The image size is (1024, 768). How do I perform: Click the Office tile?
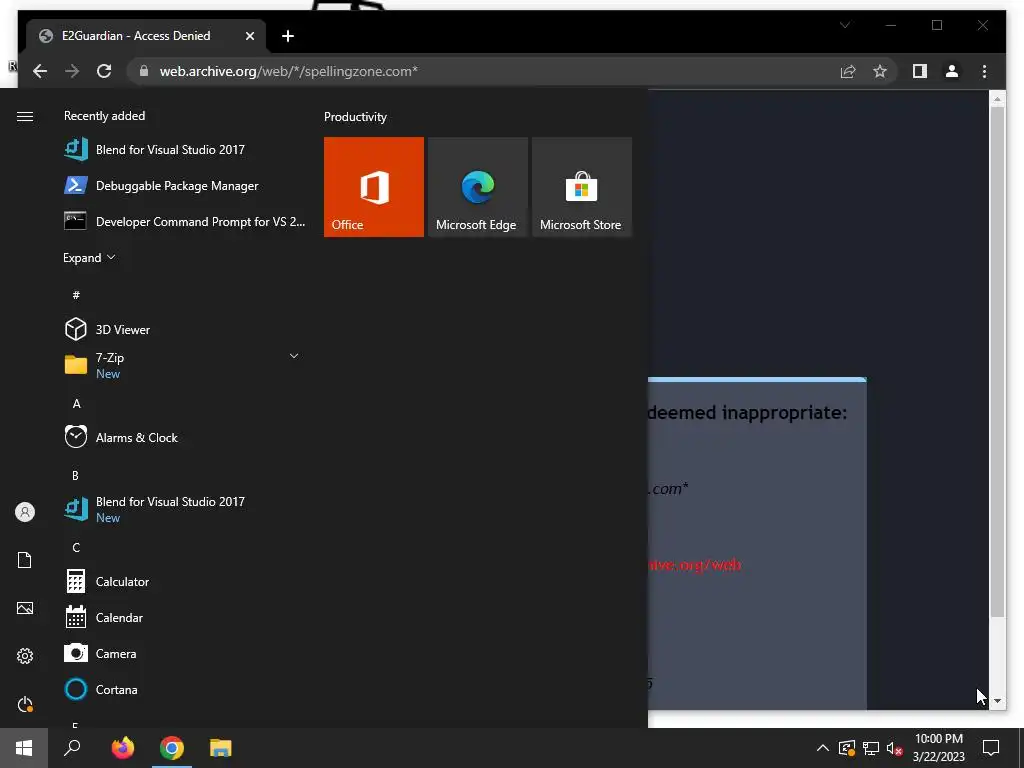coord(374,187)
